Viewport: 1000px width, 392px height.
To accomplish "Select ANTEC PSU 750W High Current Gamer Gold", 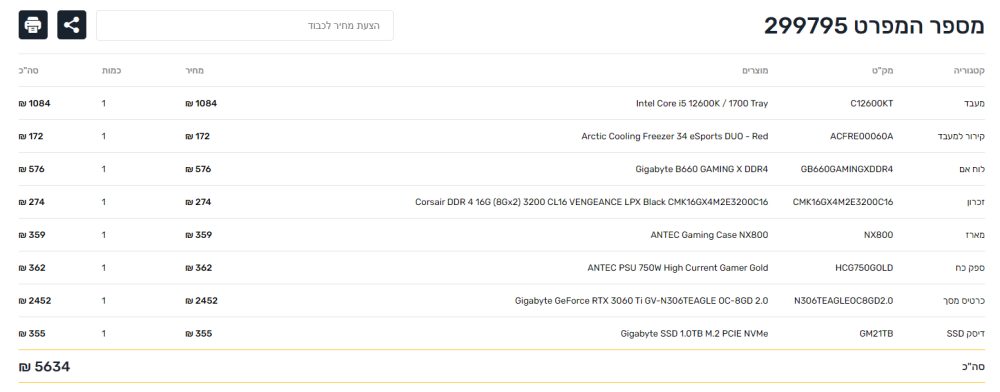I will coord(678,268).
